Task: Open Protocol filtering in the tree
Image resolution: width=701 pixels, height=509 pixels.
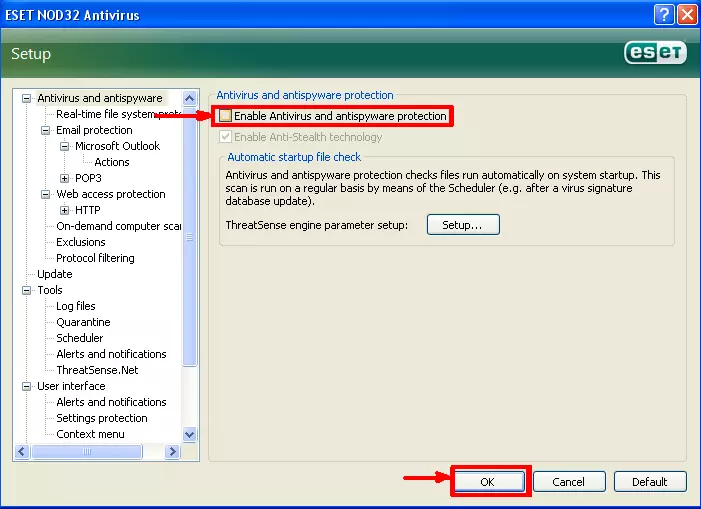Action: [95, 258]
